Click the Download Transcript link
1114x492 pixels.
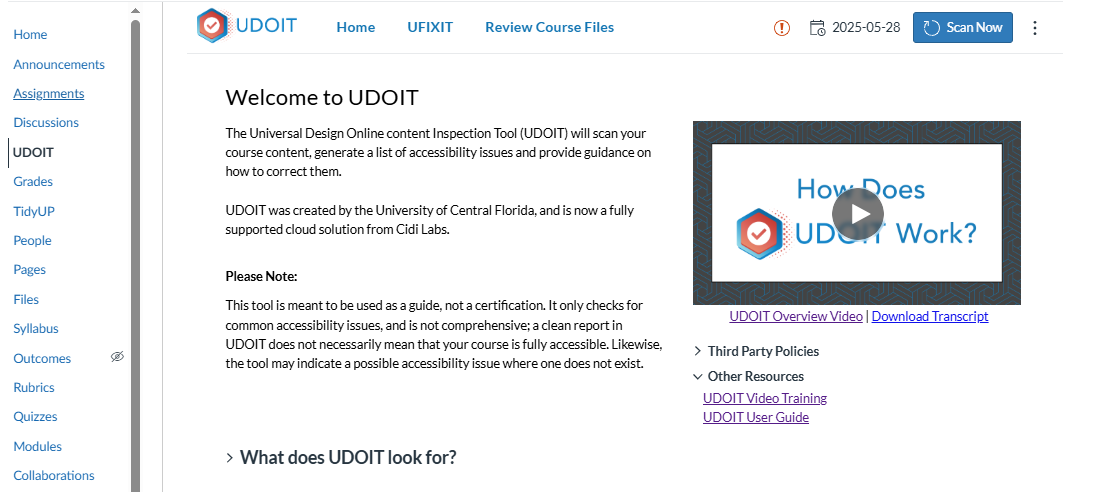930,317
